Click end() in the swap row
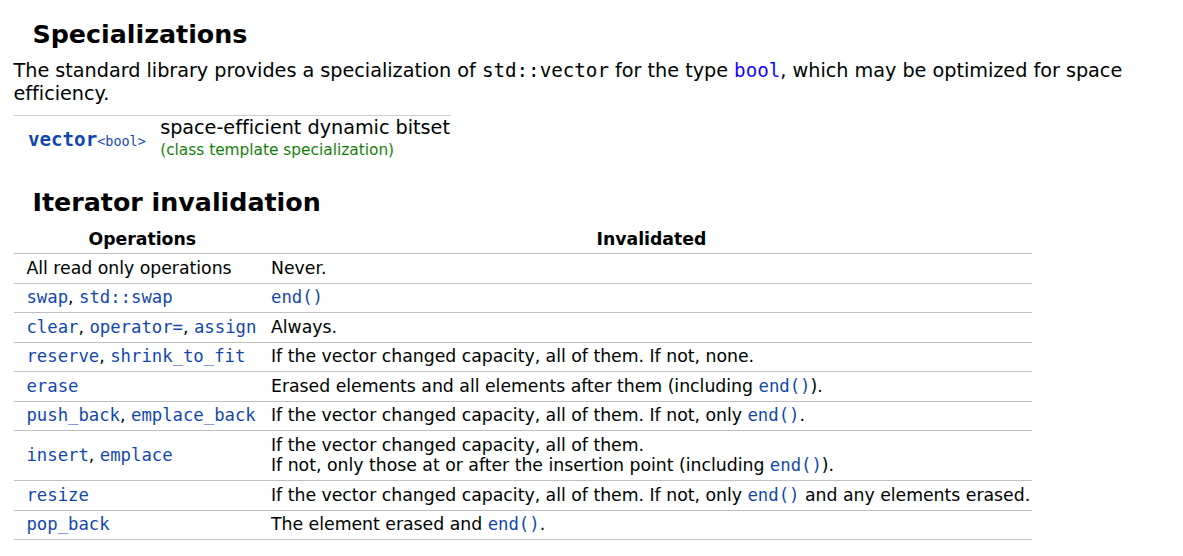This screenshot has height=556, width=1183. coord(296,297)
